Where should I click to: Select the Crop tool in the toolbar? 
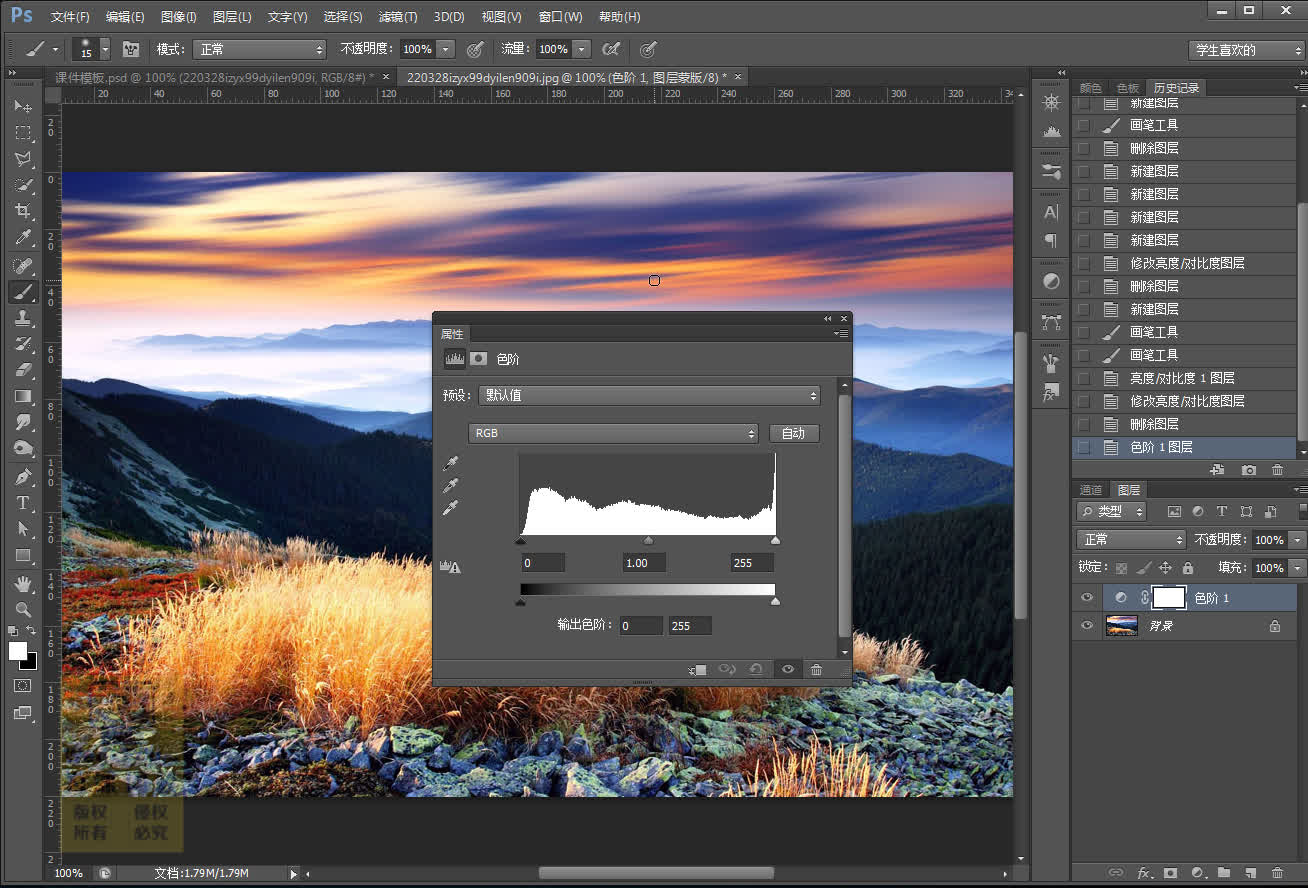click(23, 211)
